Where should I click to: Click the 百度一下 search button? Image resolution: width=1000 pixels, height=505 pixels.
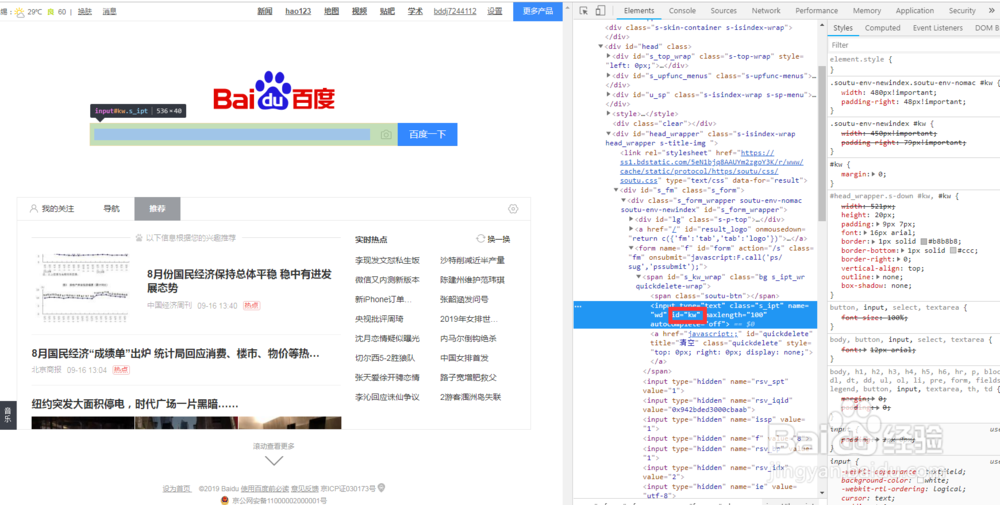point(427,135)
